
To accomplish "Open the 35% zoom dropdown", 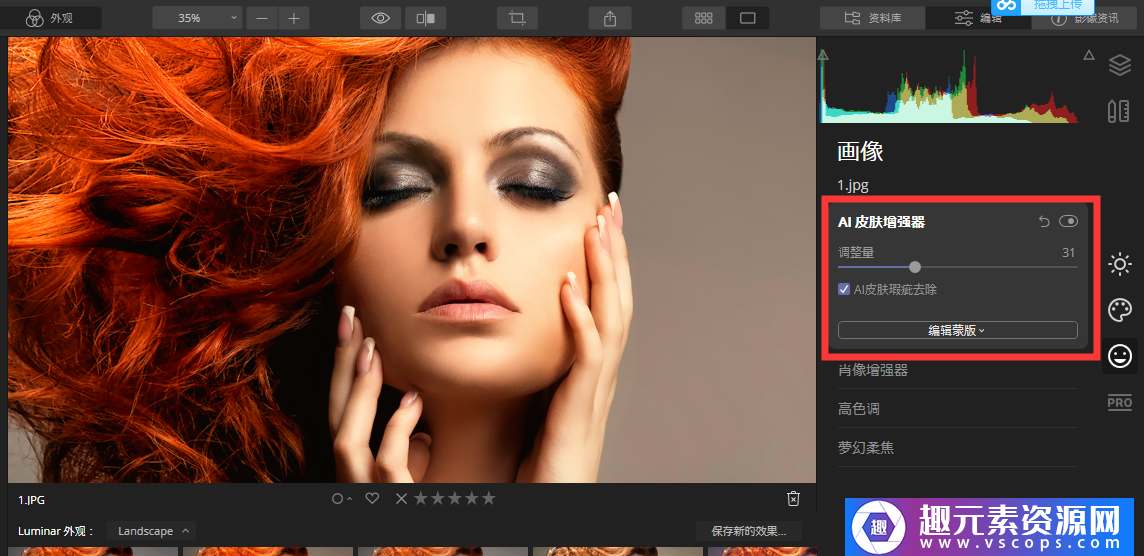I will coord(197,18).
